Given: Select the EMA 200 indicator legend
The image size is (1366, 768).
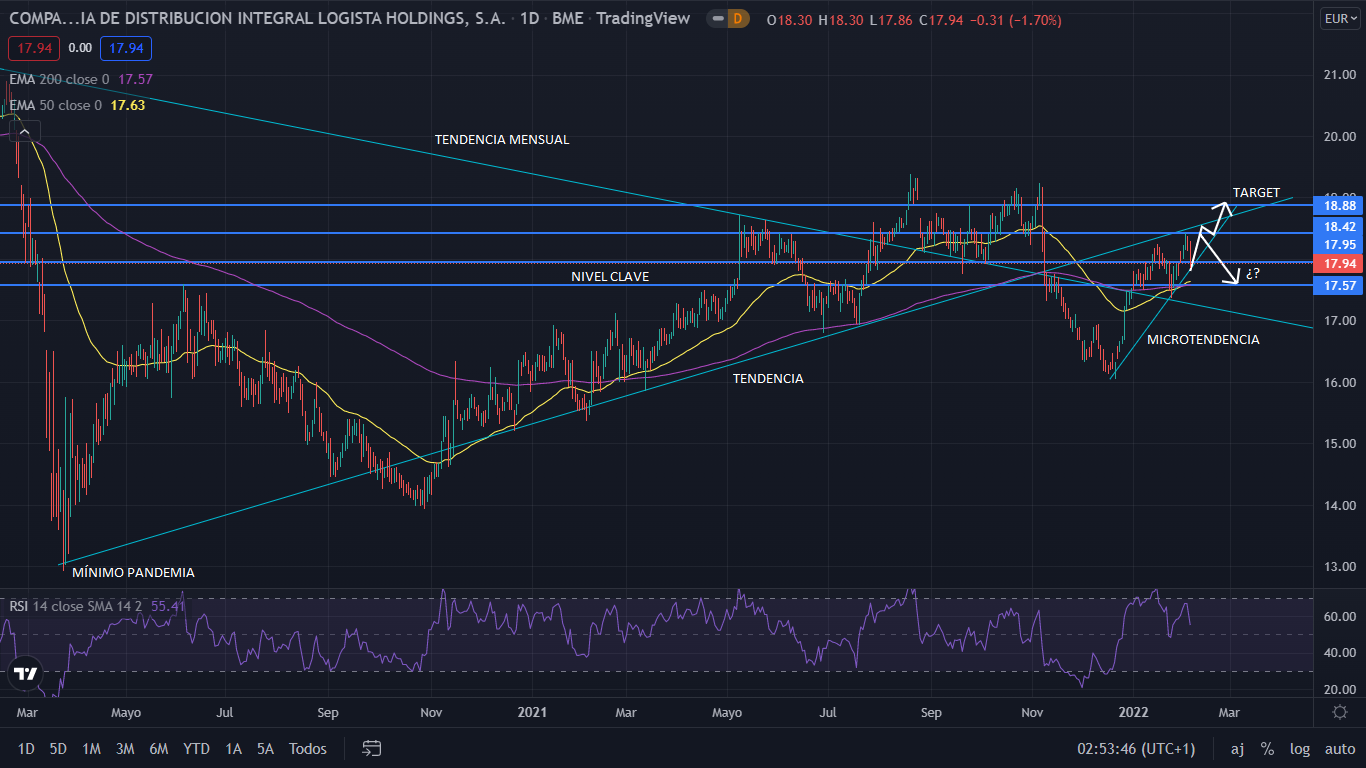Looking at the screenshot, I should 60,79.
